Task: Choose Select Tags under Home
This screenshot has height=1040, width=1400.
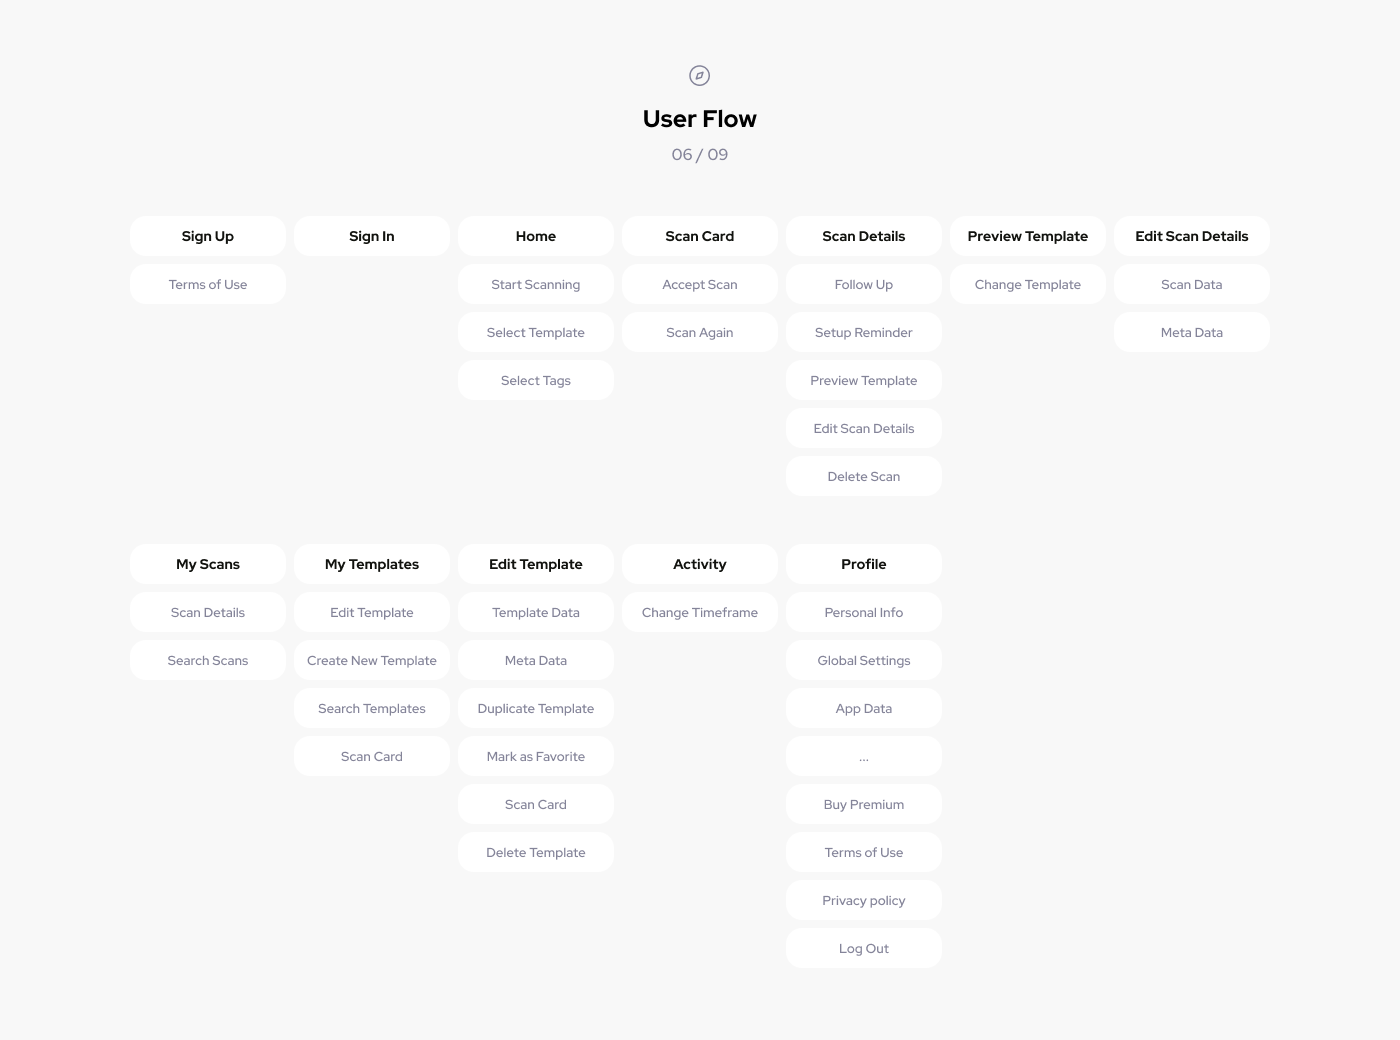Action: 536,380
